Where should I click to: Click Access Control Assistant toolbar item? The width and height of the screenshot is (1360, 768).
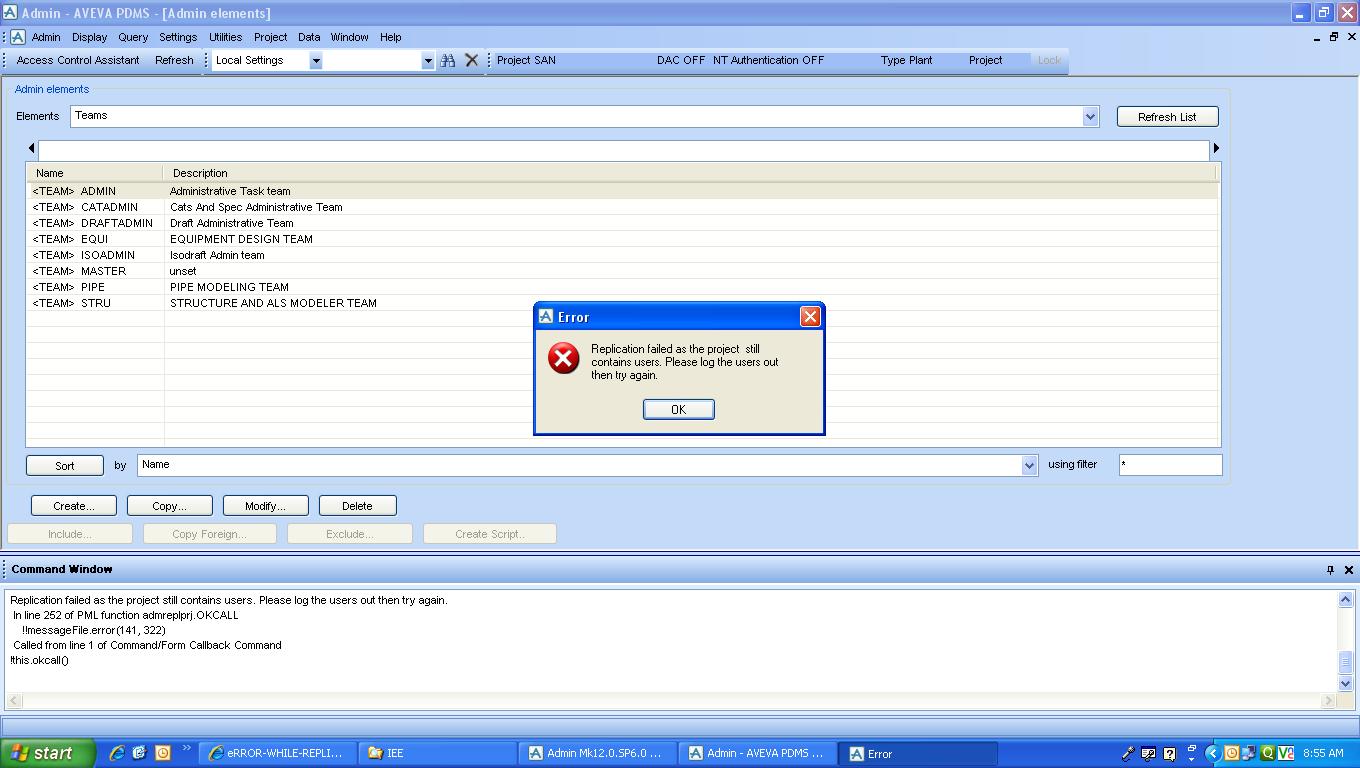click(78, 60)
